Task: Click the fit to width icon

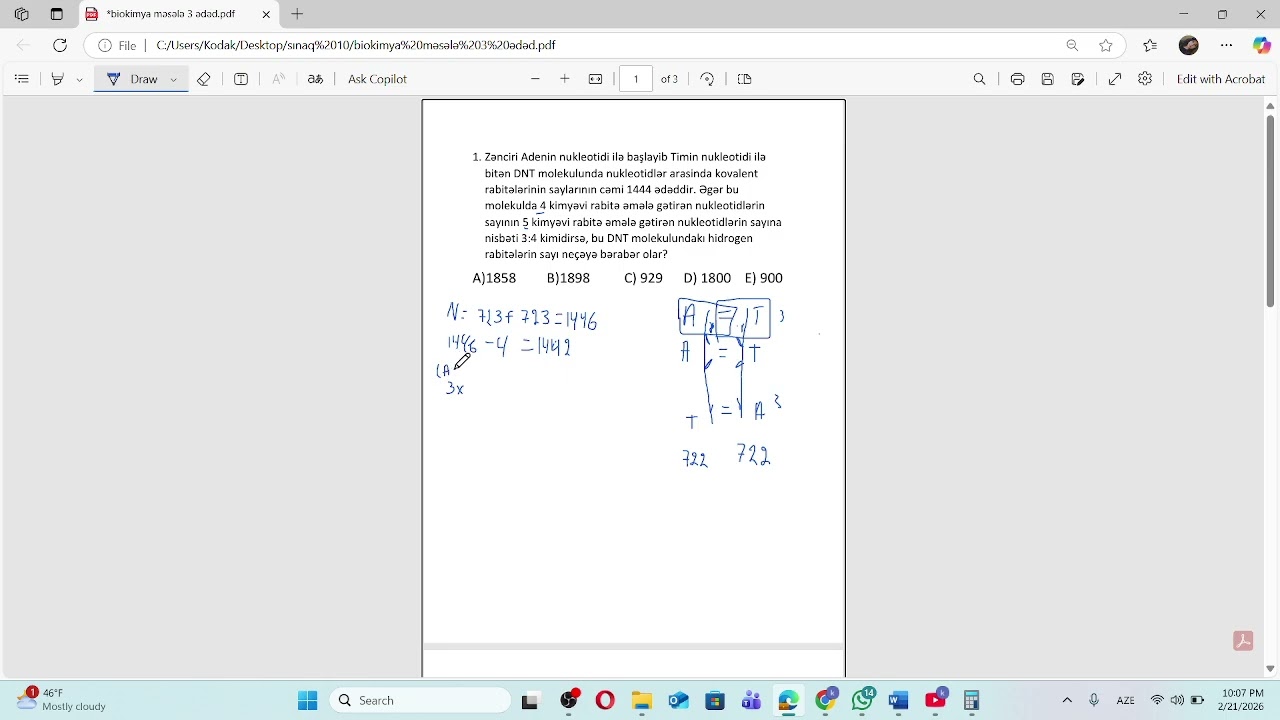Action: click(596, 79)
